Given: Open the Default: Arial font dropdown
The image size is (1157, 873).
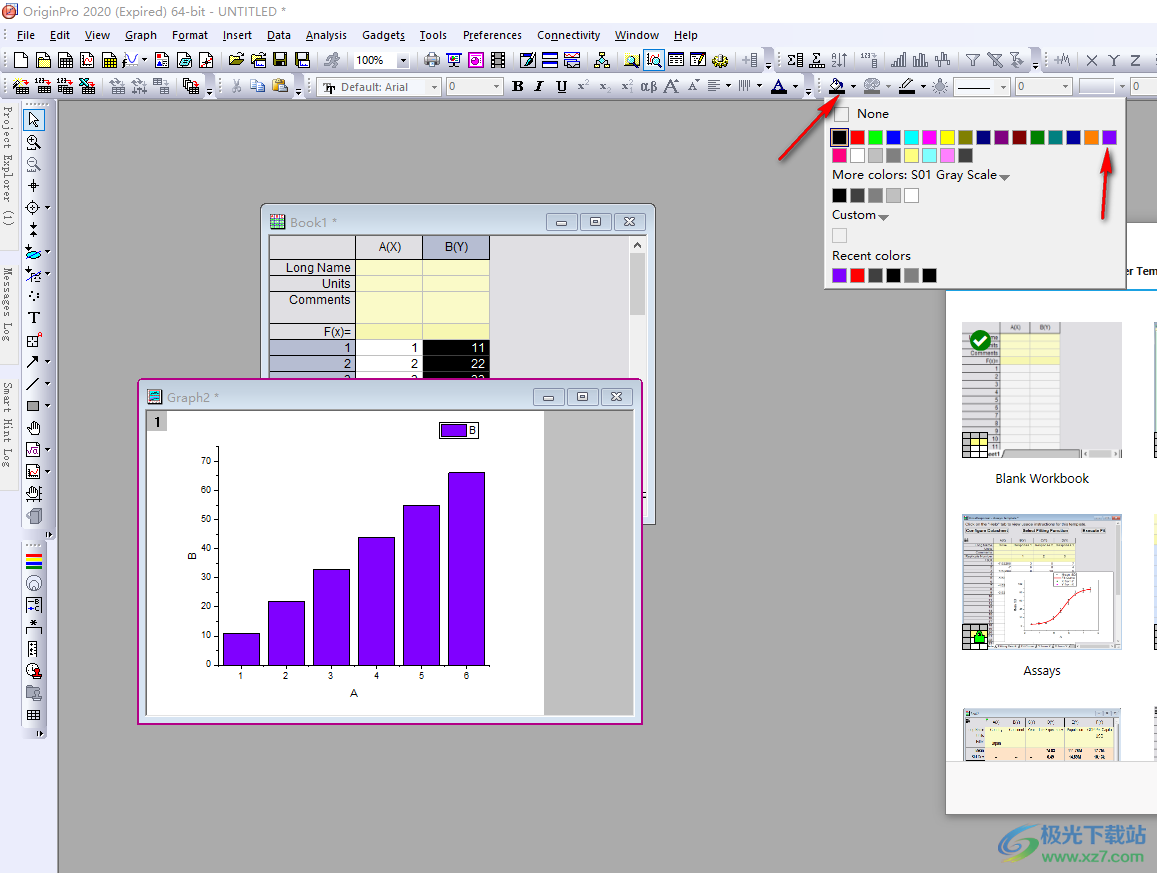Looking at the screenshot, I should 434,87.
